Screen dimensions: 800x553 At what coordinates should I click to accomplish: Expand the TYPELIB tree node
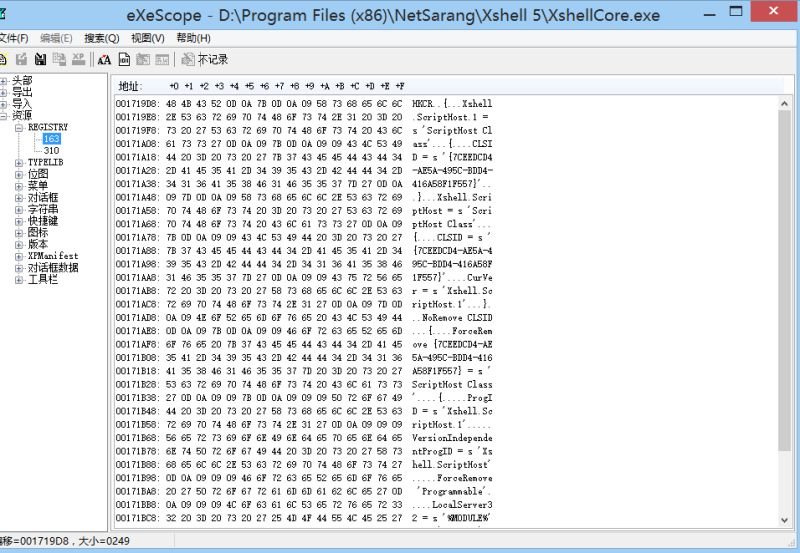(x=19, y=163)
